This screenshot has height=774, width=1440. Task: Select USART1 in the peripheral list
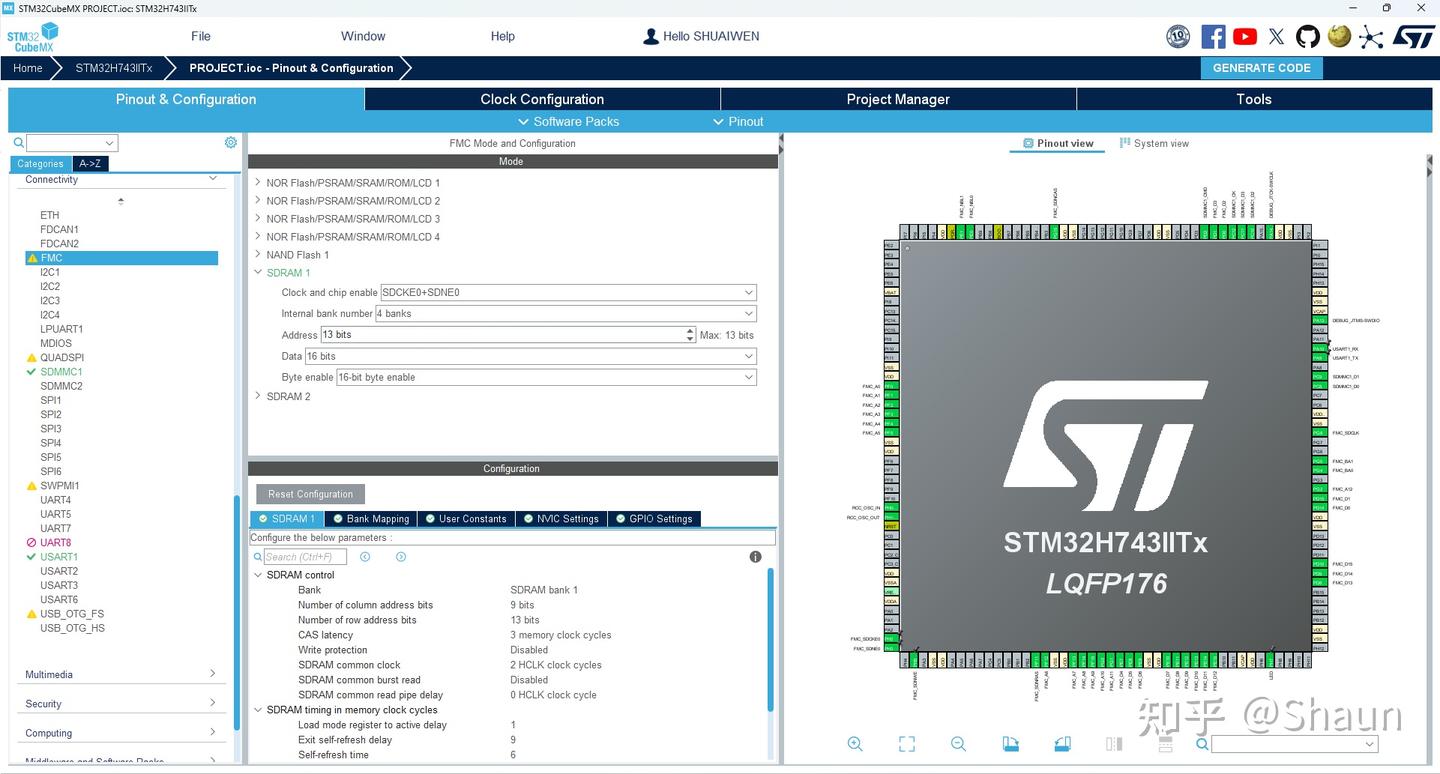pos(59,557)
